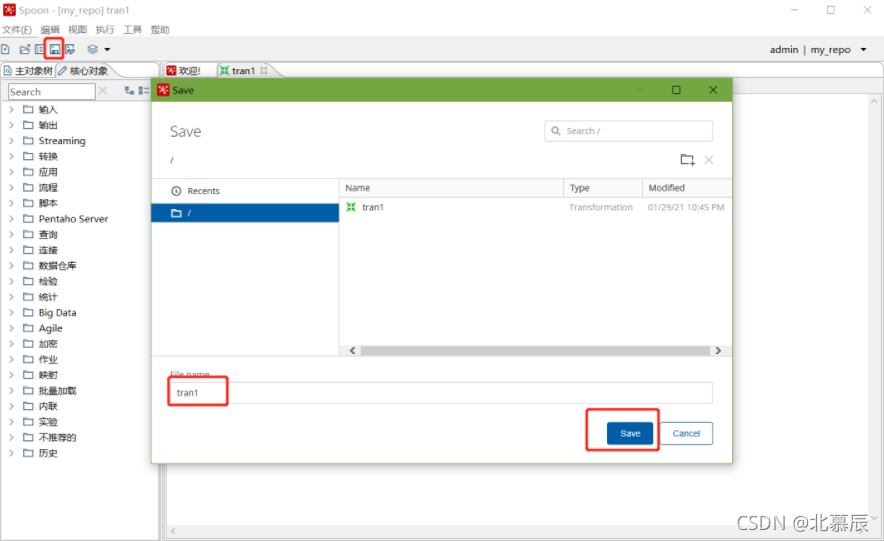Expand the 批量加载 folder
The image size is (884, 541).
pos(11,391)
